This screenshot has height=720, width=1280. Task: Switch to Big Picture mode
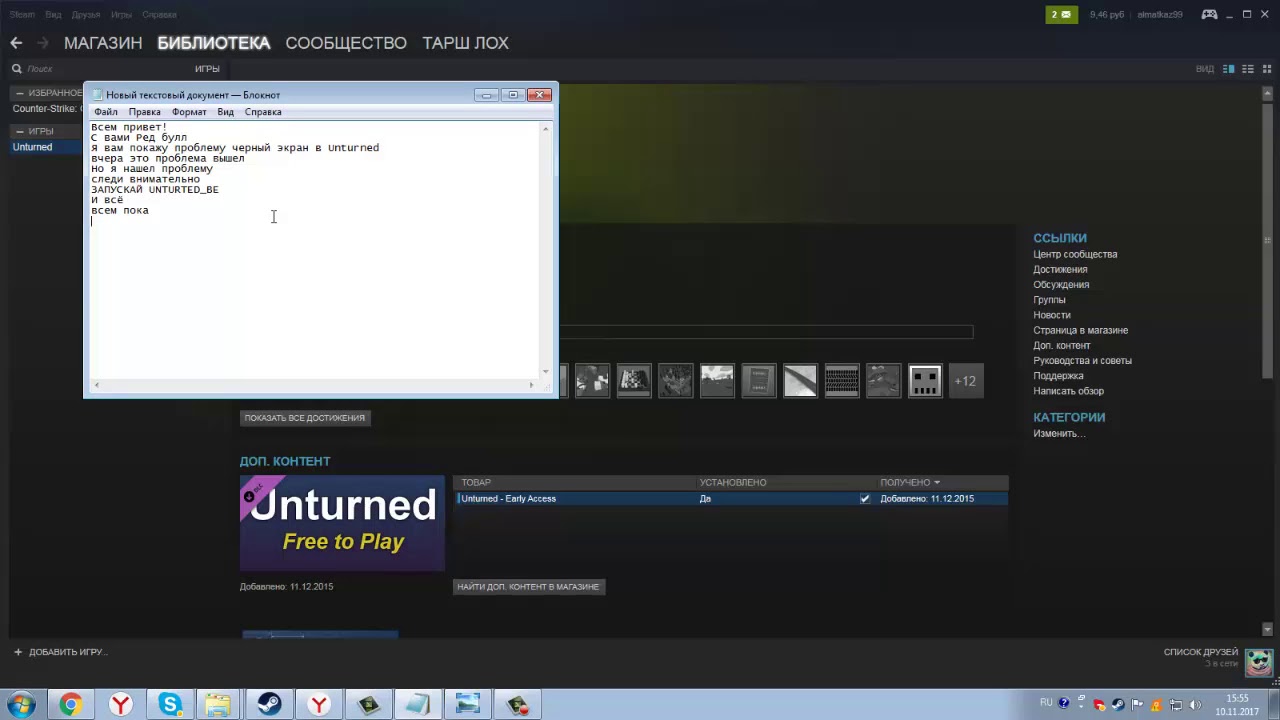[x=1209, y=14]
